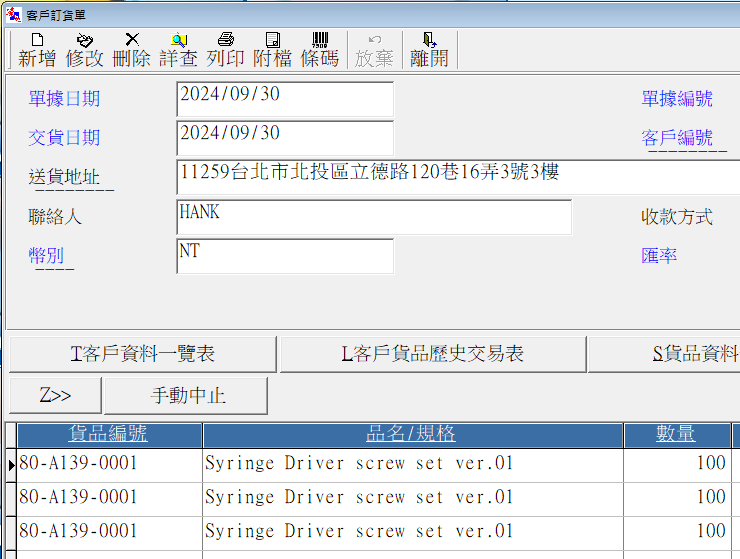Viewport: 740px width, 559px height.
Task: Click the 手動中止 button
Action: [187, 395]
